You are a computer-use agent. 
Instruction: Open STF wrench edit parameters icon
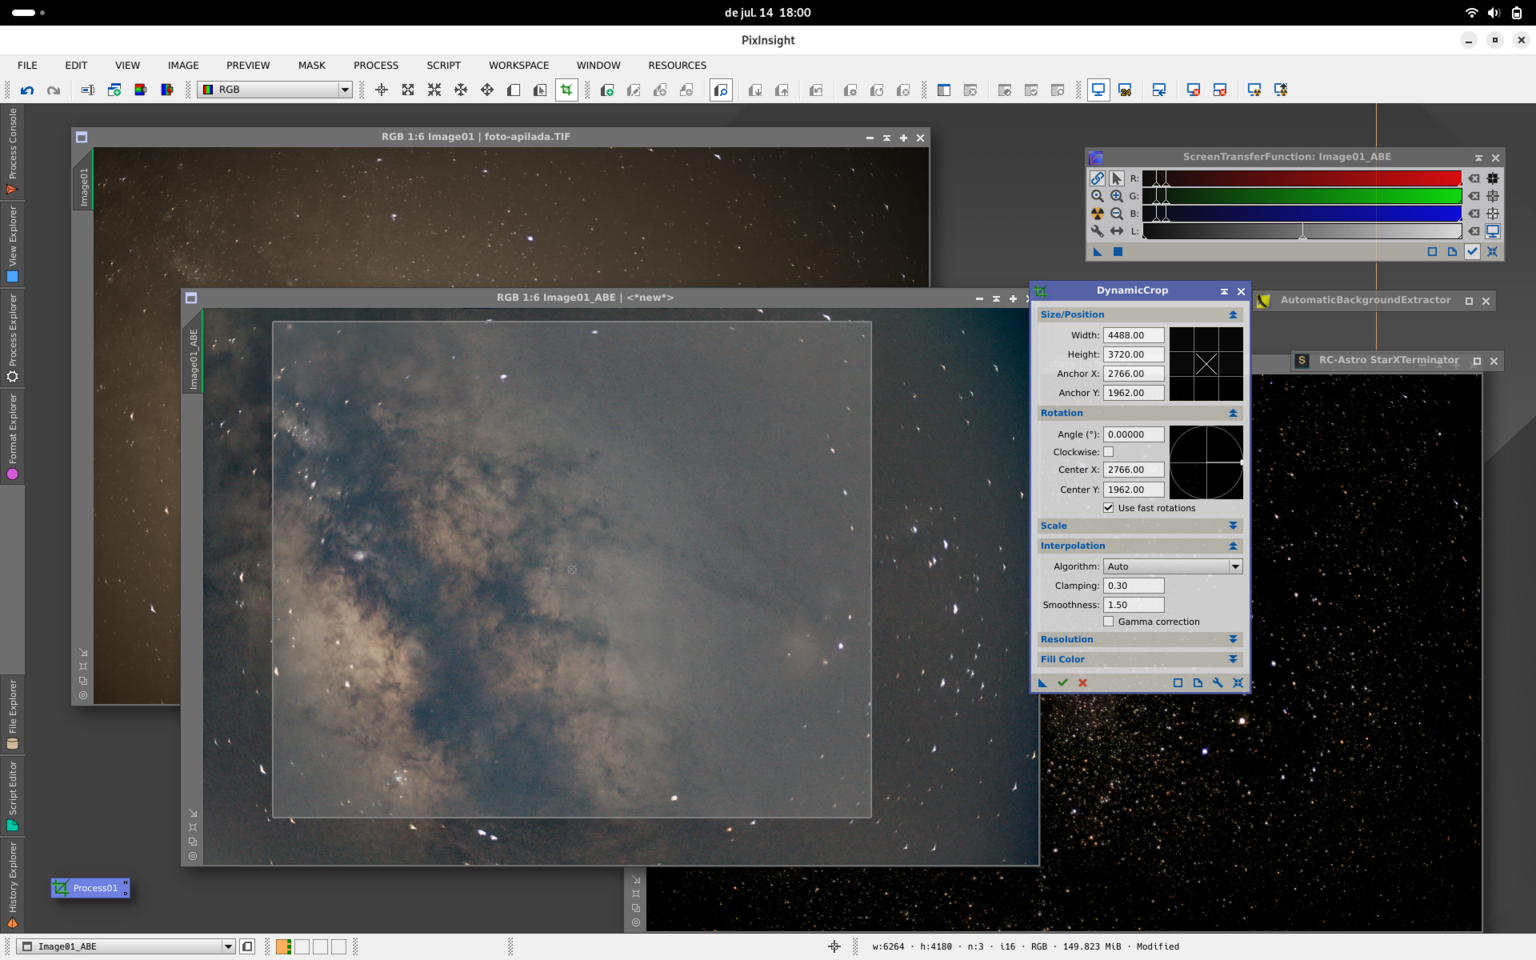tap(1097, 231)
